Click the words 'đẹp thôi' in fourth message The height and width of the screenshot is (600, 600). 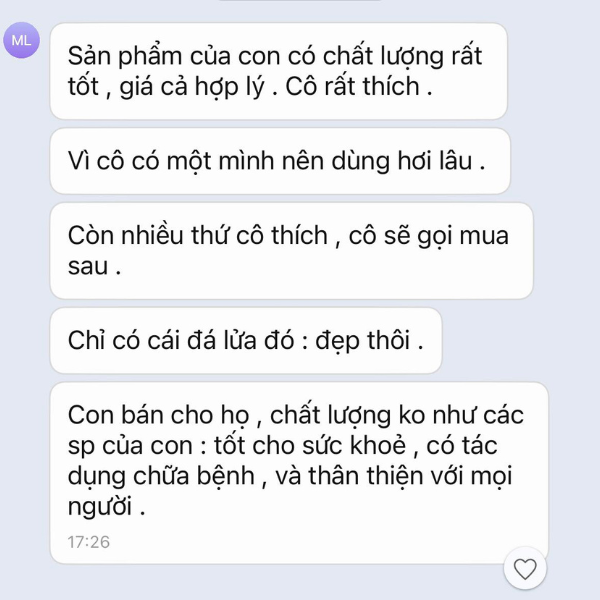[x=363, y=340]
